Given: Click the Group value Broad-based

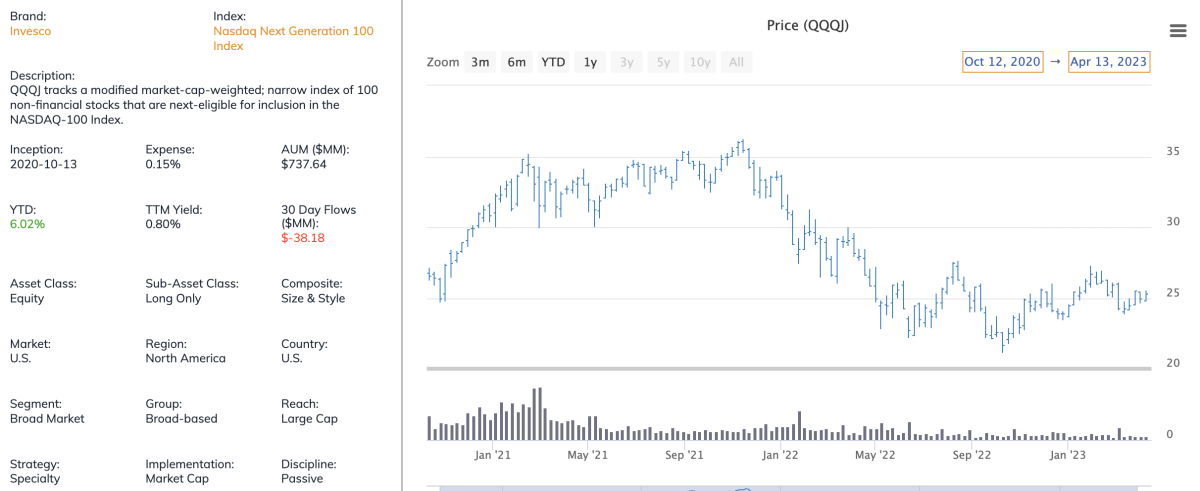Looking at the screenshot, I should [x=181, y=418].
